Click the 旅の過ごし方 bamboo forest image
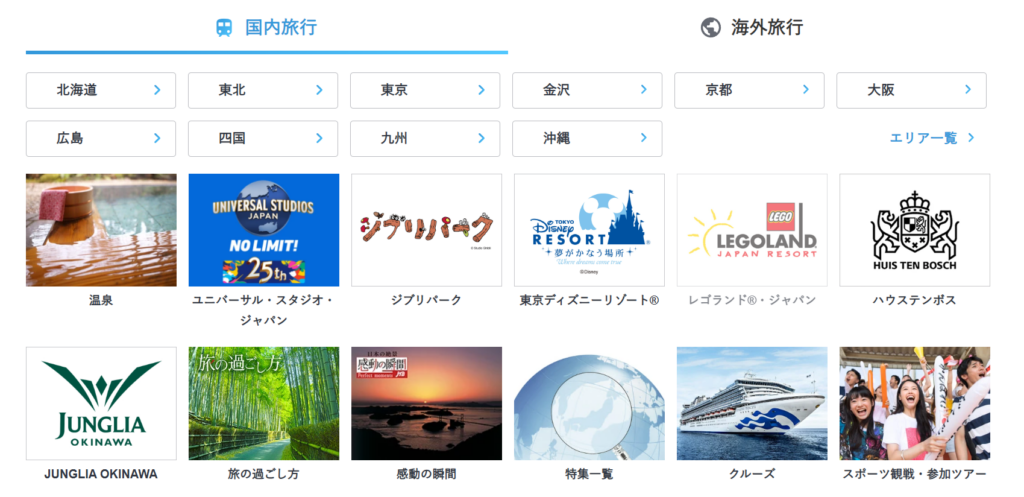The width and height of the screenshot is (1024, 497). [263, 403]
